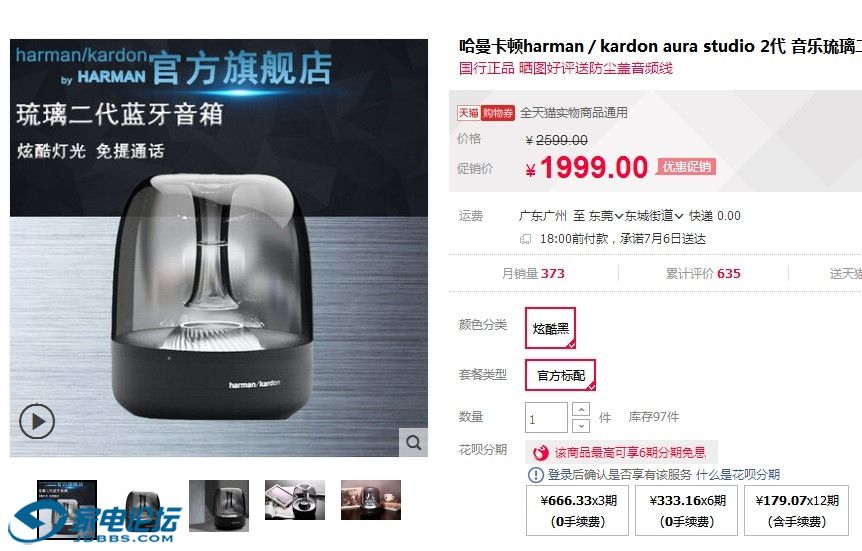Choose the ¥179.07x12期 installment plan
Viewport: 862px width, 551px height.
[797, 510]
